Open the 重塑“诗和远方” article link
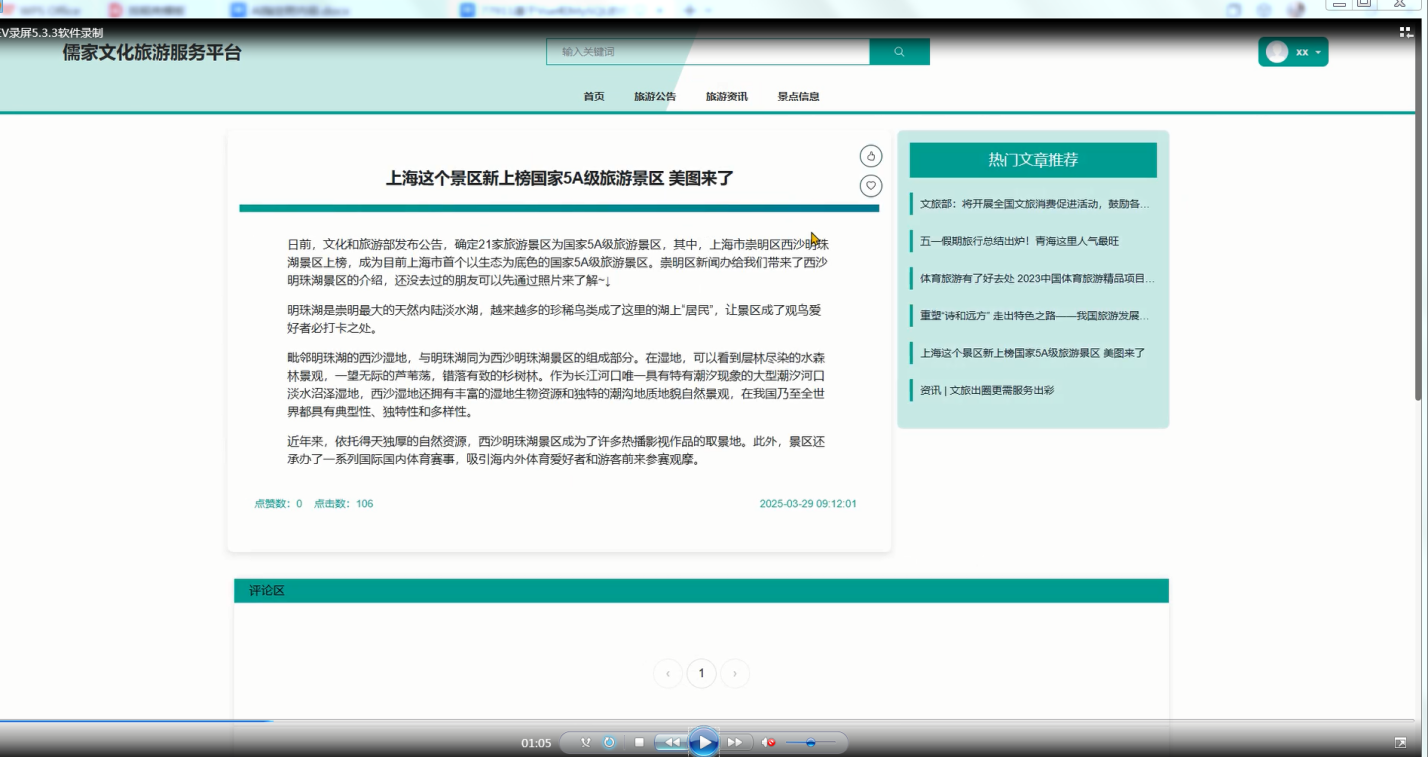This screenshot has width=1428, height=757. point(1034,316)
